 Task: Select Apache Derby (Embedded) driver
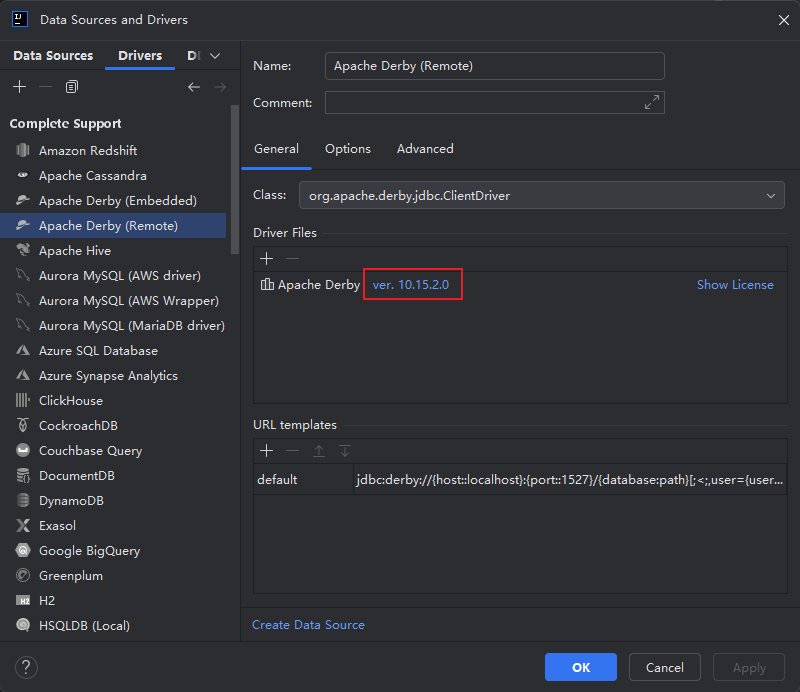click(113, 200)
